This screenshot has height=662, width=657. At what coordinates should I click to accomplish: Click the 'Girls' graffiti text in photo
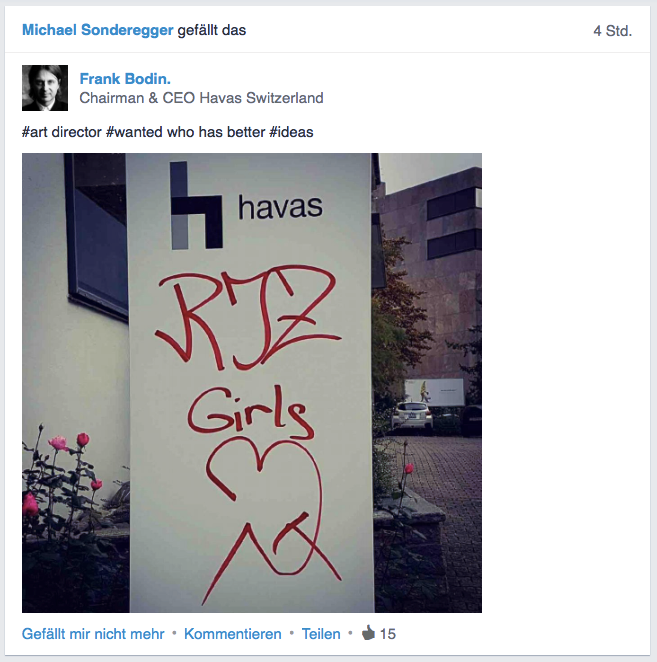point(251,412)
